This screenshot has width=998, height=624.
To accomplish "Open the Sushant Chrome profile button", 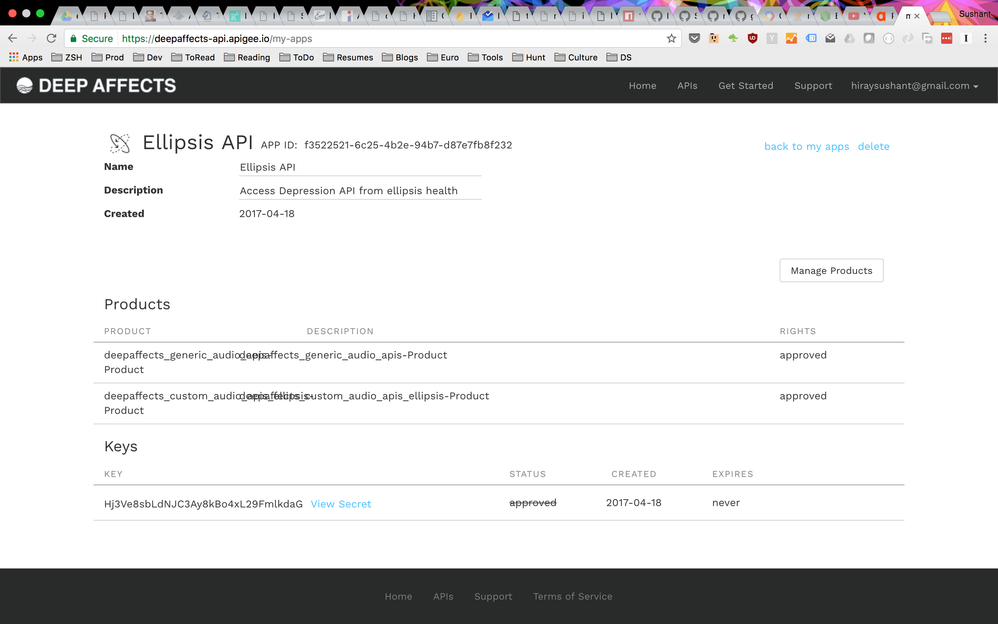I will coord(974,14).
